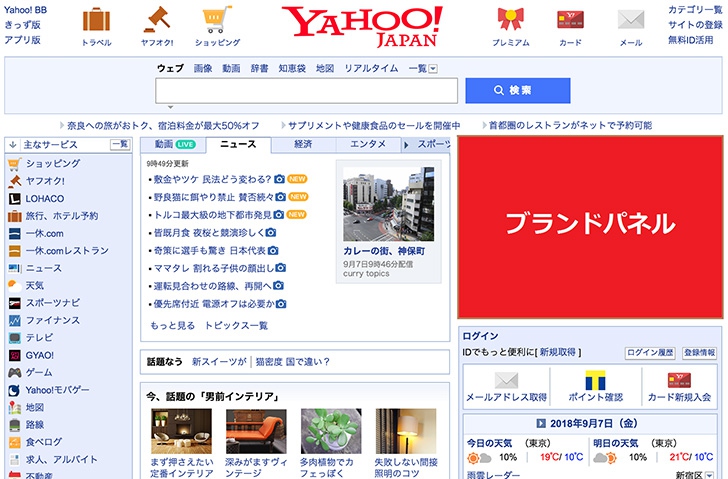Click the ニュース icon in sidebar
The image size is (728, 479).
click(x=14, y=268)
